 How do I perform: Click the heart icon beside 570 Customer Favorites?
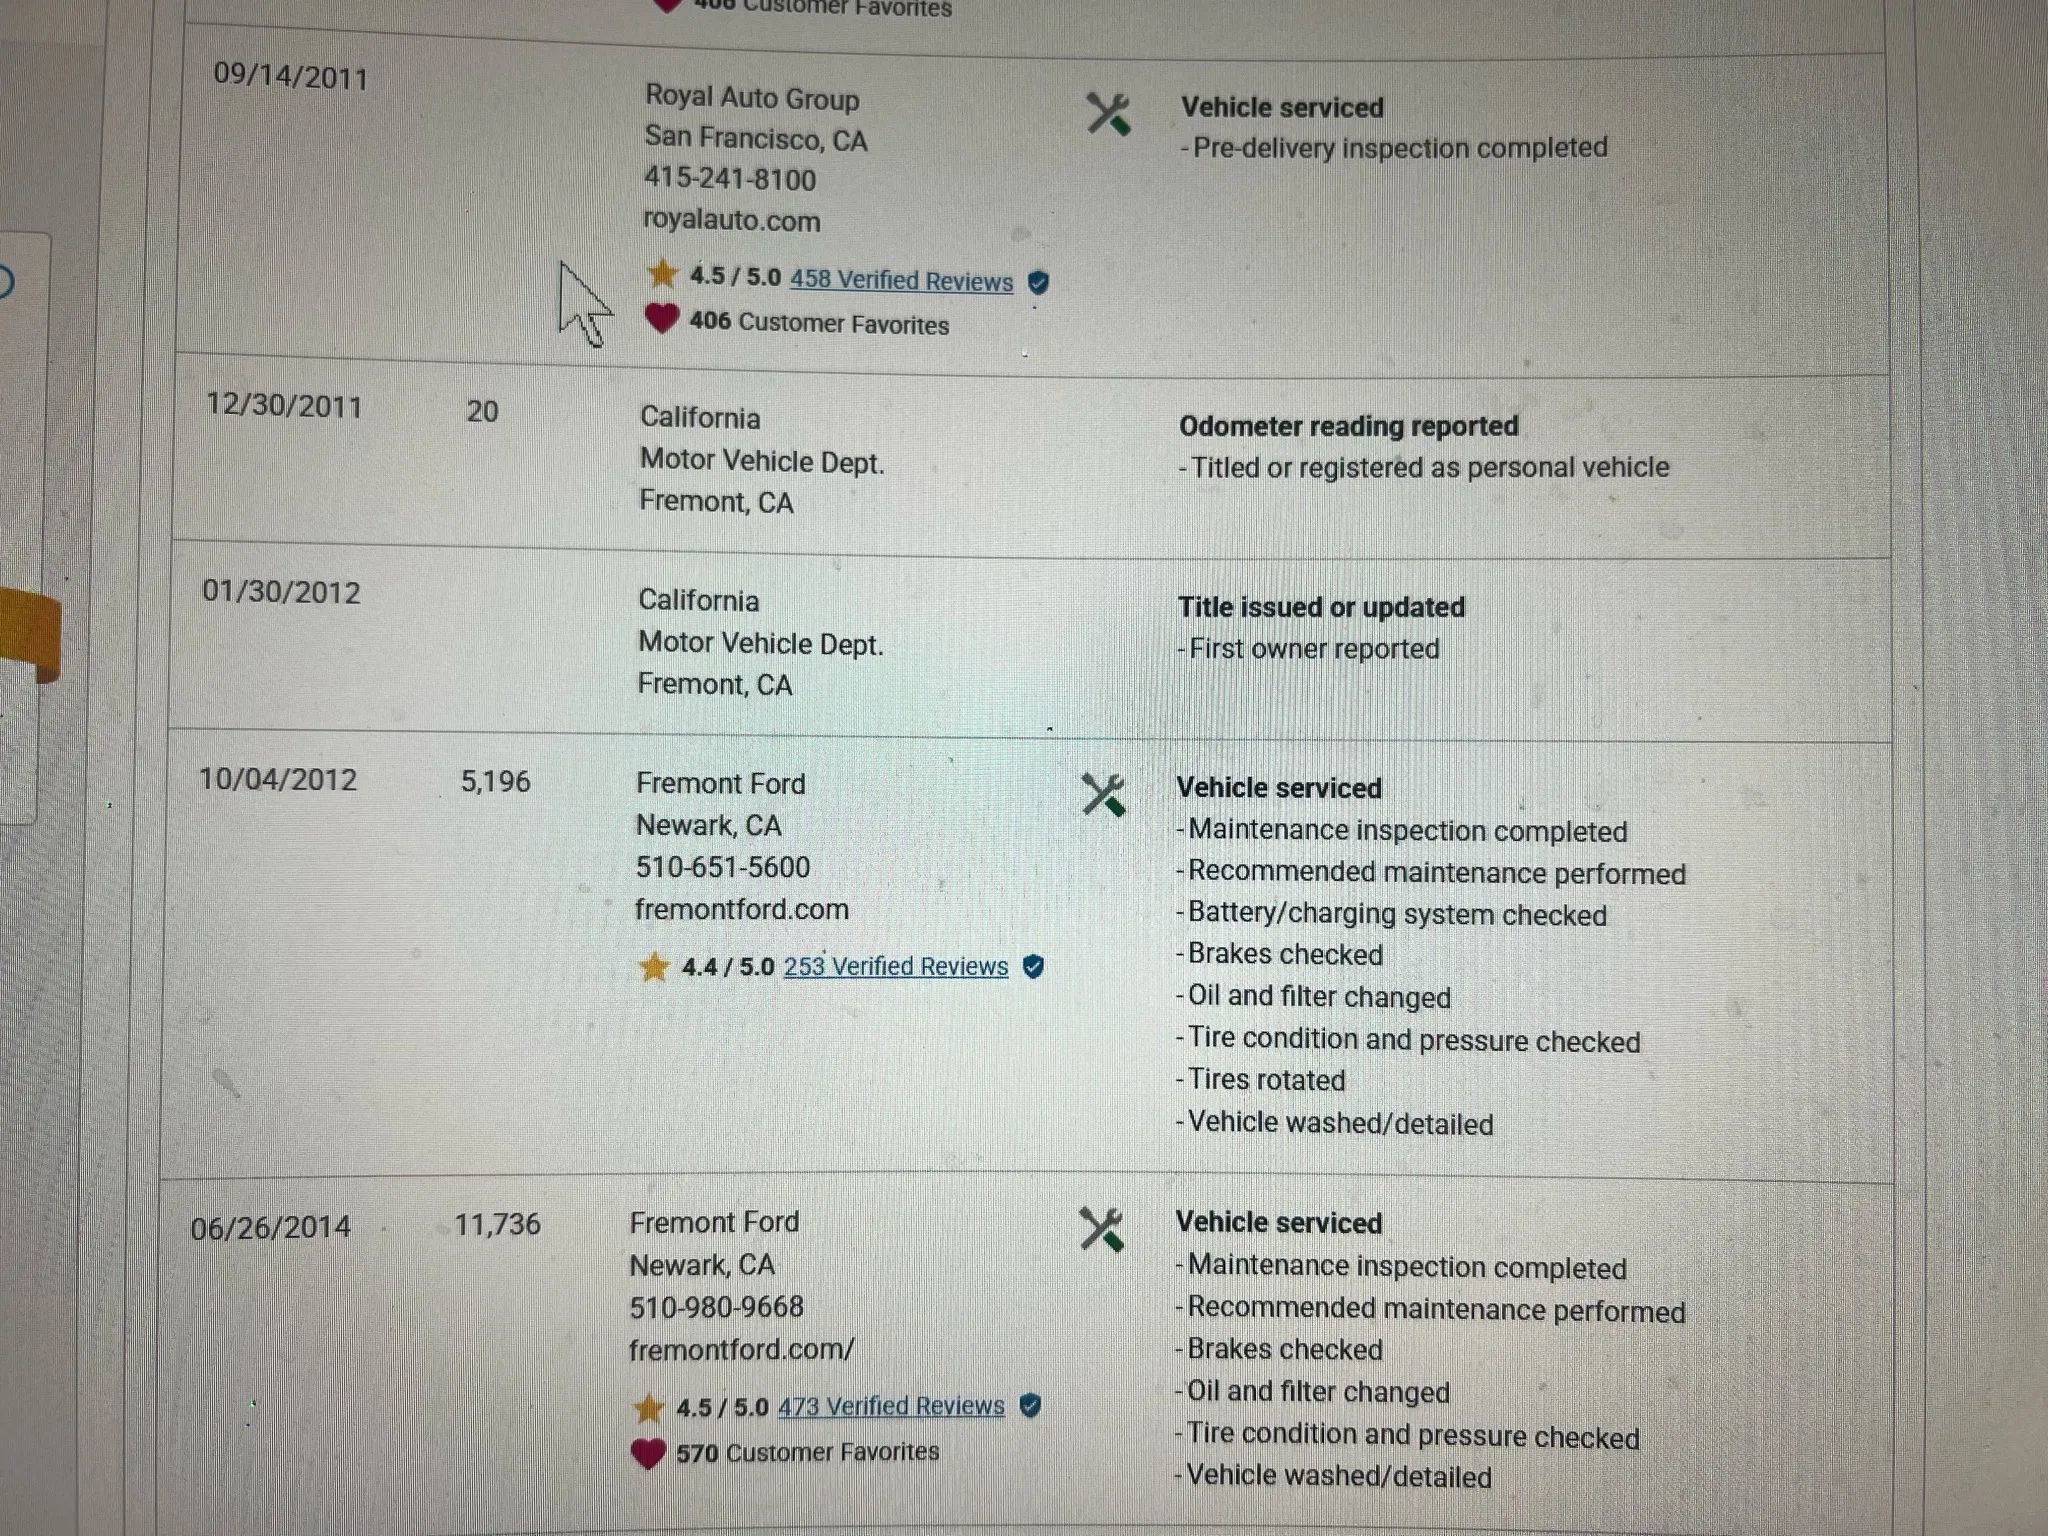coord(649,1453)
